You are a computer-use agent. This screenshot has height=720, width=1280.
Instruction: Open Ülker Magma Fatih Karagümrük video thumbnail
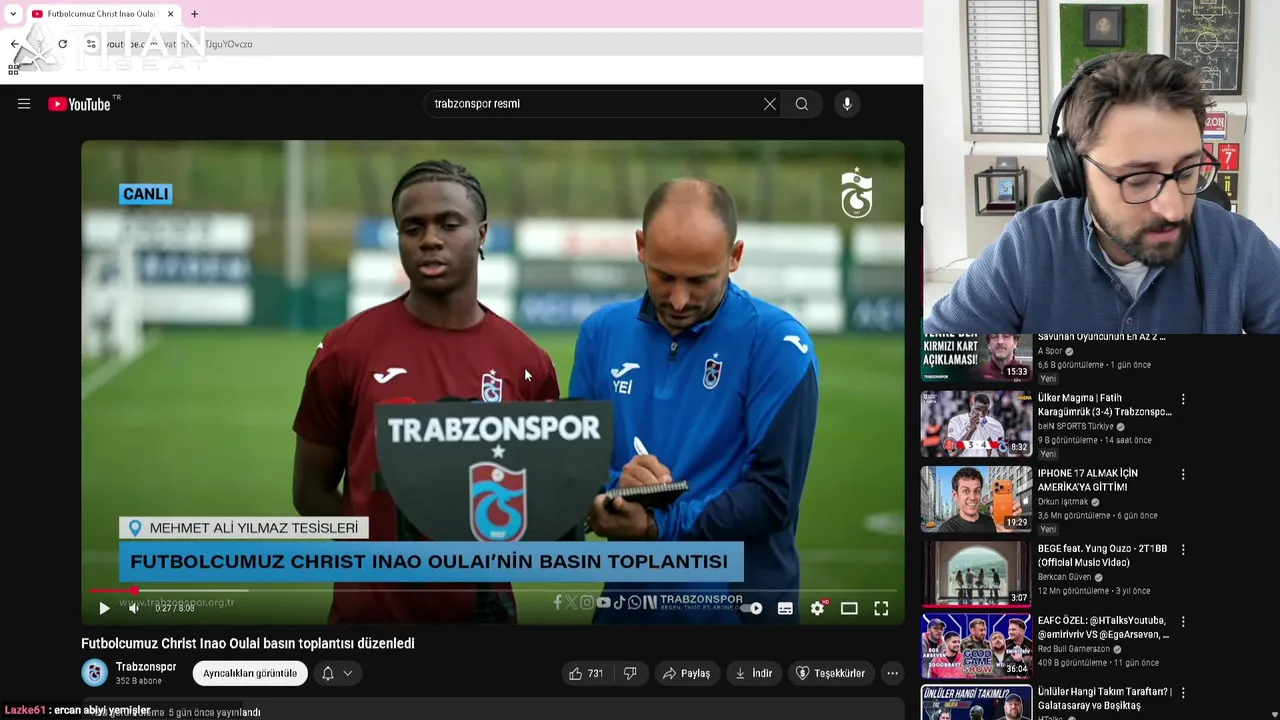click(976, 424)
